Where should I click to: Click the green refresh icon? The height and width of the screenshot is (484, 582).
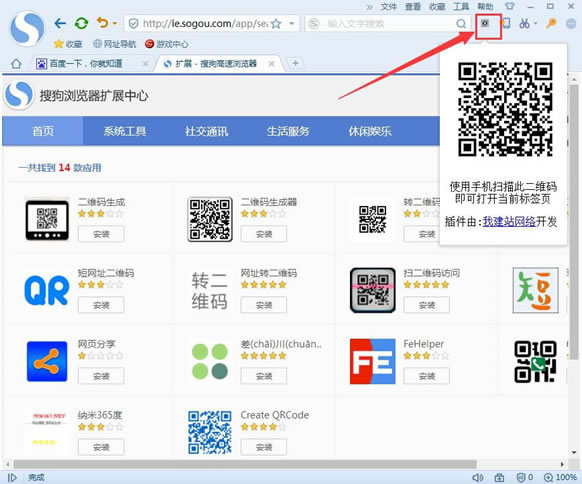81,23
